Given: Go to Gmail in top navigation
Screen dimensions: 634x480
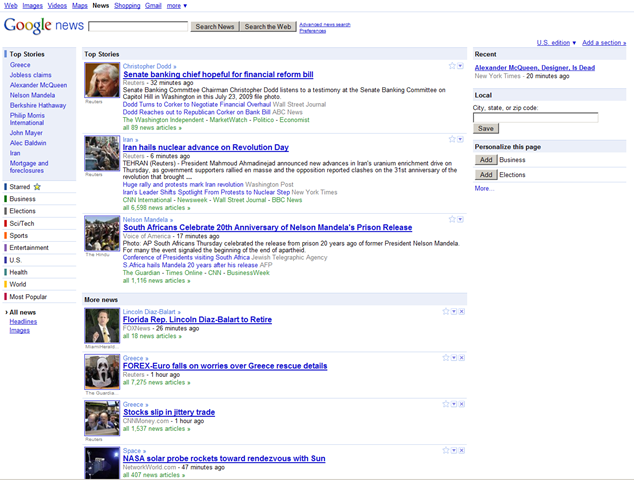Looking at the screenshot, I should coord(153,6).
